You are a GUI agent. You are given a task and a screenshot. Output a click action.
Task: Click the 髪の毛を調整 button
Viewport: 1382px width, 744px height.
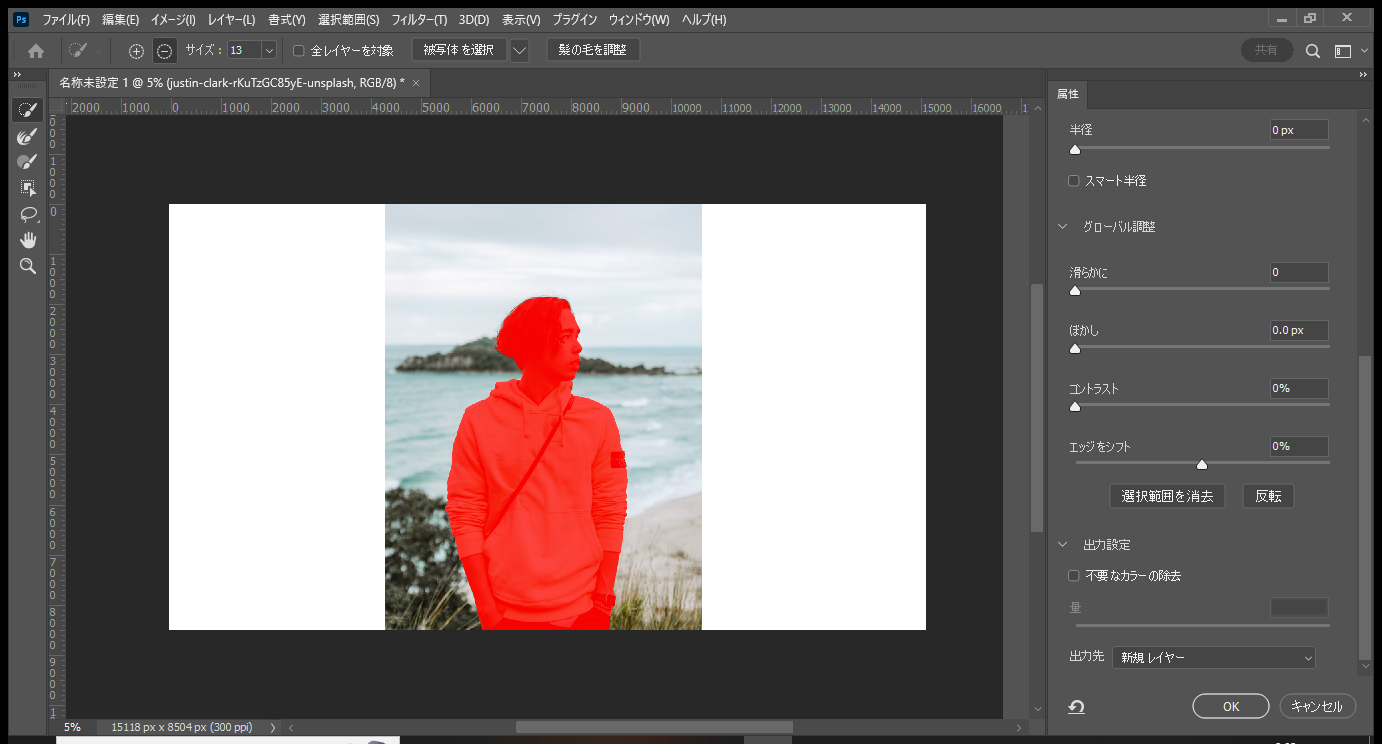click(592, 50)
